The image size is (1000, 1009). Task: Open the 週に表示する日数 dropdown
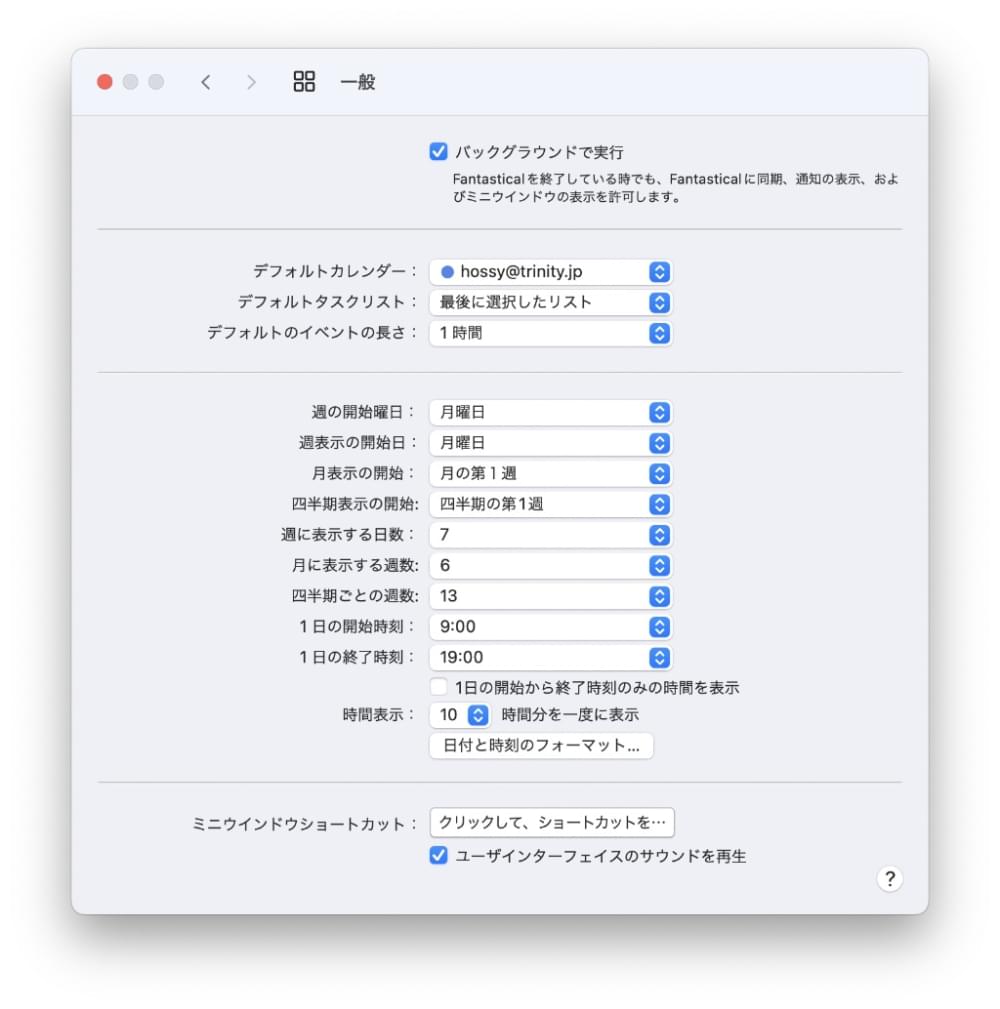click(x=550, y=535)
